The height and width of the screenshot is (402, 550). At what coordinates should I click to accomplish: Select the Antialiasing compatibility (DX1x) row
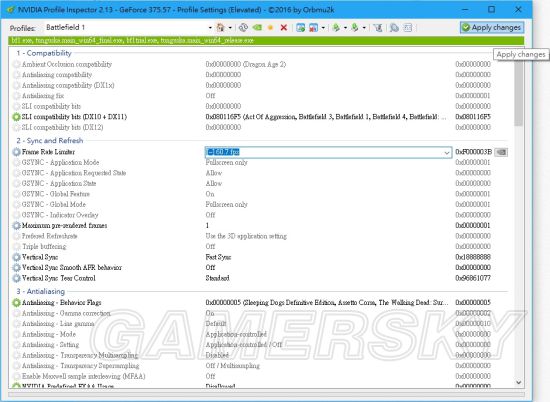(x=260, y=85)
